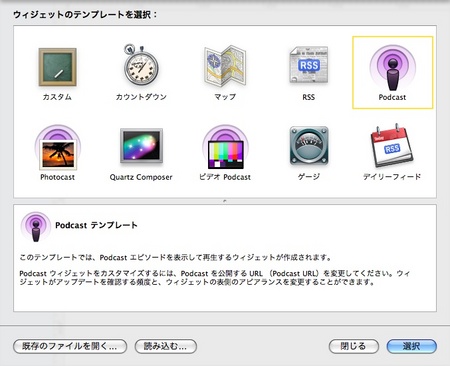Screen dimensions: 450x366
Task: Choose the デイリーフィード calendar template
Action: (392, 145)
